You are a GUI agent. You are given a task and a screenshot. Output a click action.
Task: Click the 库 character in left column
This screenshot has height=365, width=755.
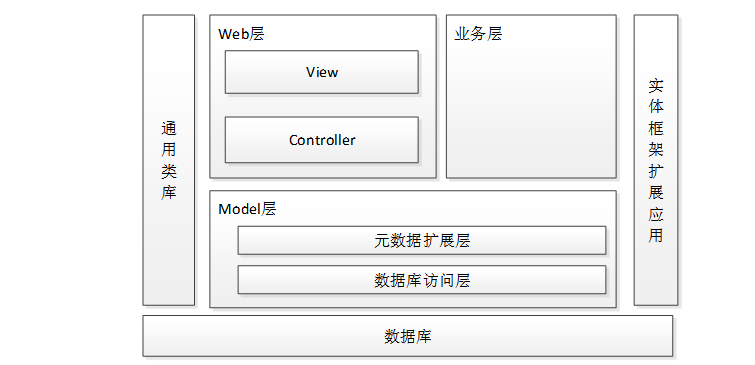169,192
